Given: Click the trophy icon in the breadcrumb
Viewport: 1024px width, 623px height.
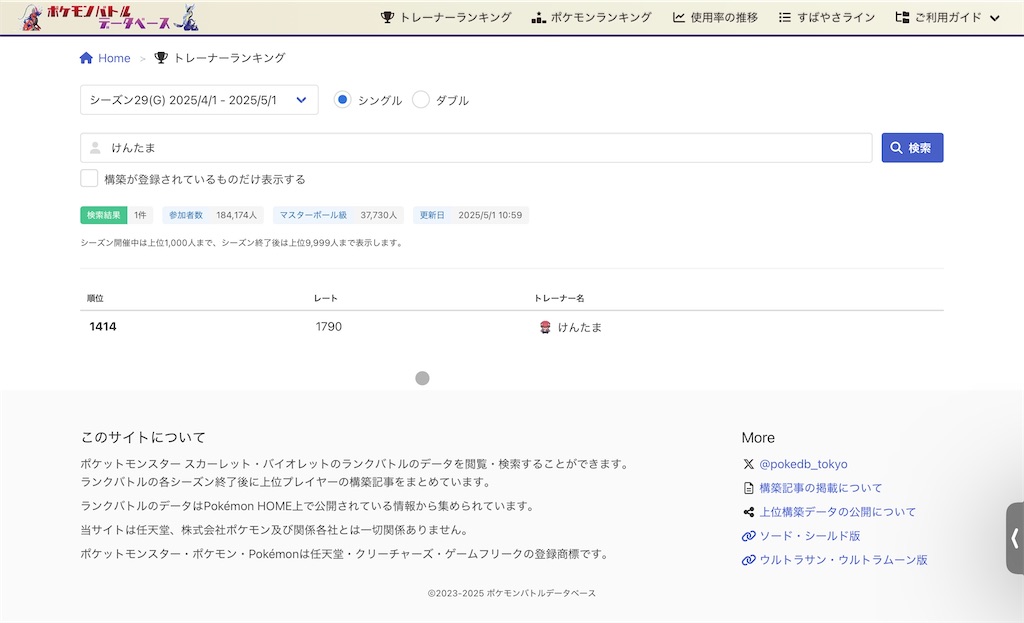Looking at the screenshot, I should 161,57.
